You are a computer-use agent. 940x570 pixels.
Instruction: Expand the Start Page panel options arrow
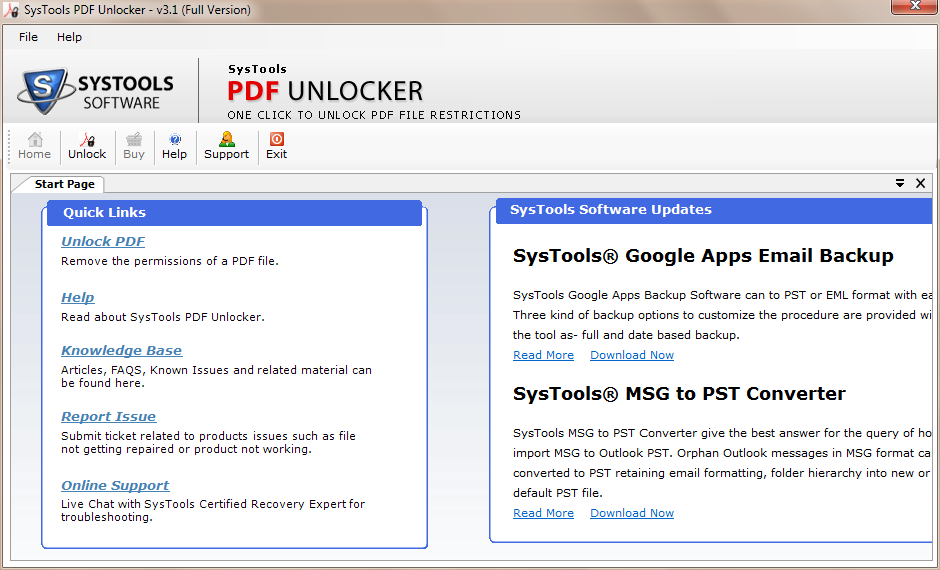[x=900, y=183]
